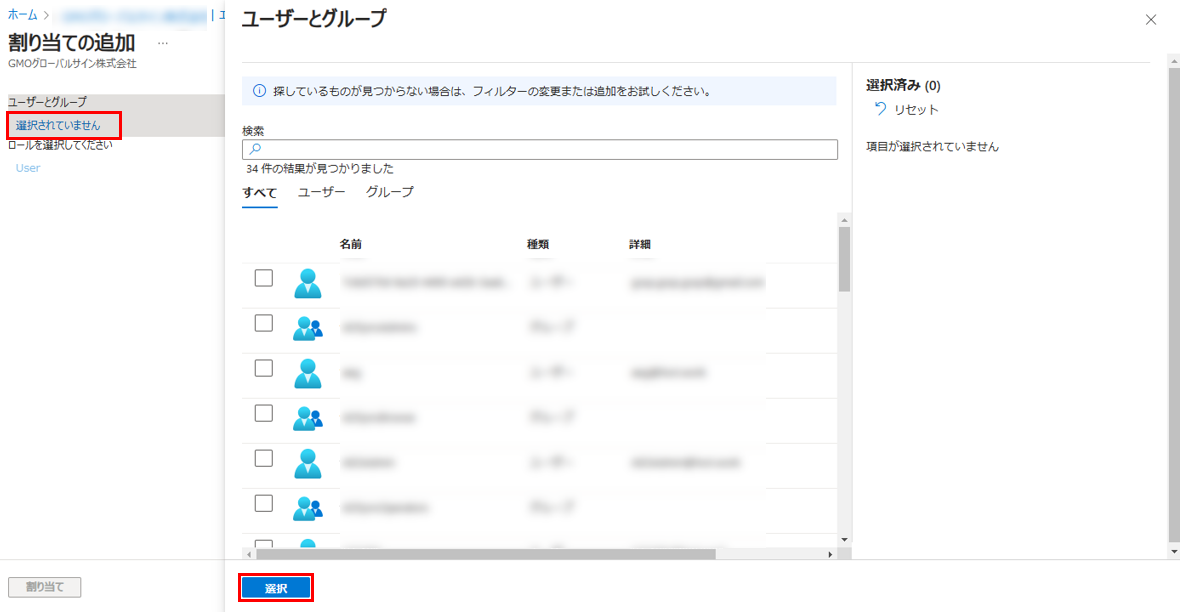Click the info icon in the filter notice
Viewport: 1184px width, 614px height.
pyautogui.click(x=259, y=91)
